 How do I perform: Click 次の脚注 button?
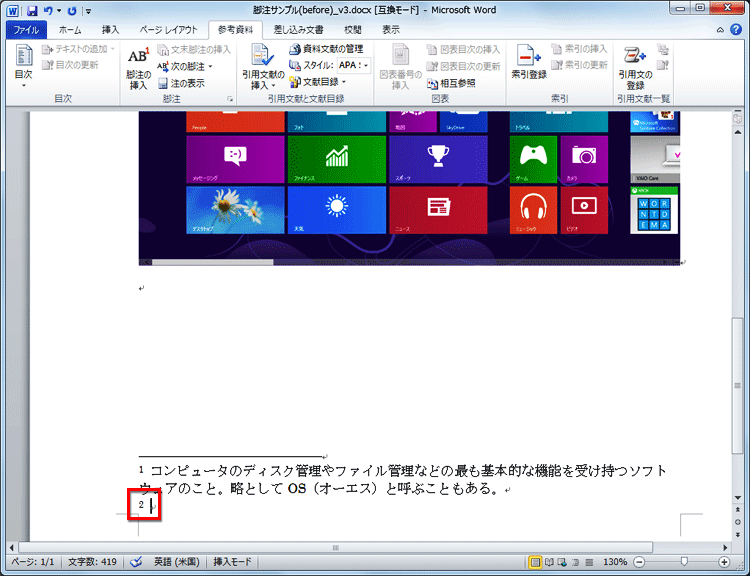pos(181,66)
